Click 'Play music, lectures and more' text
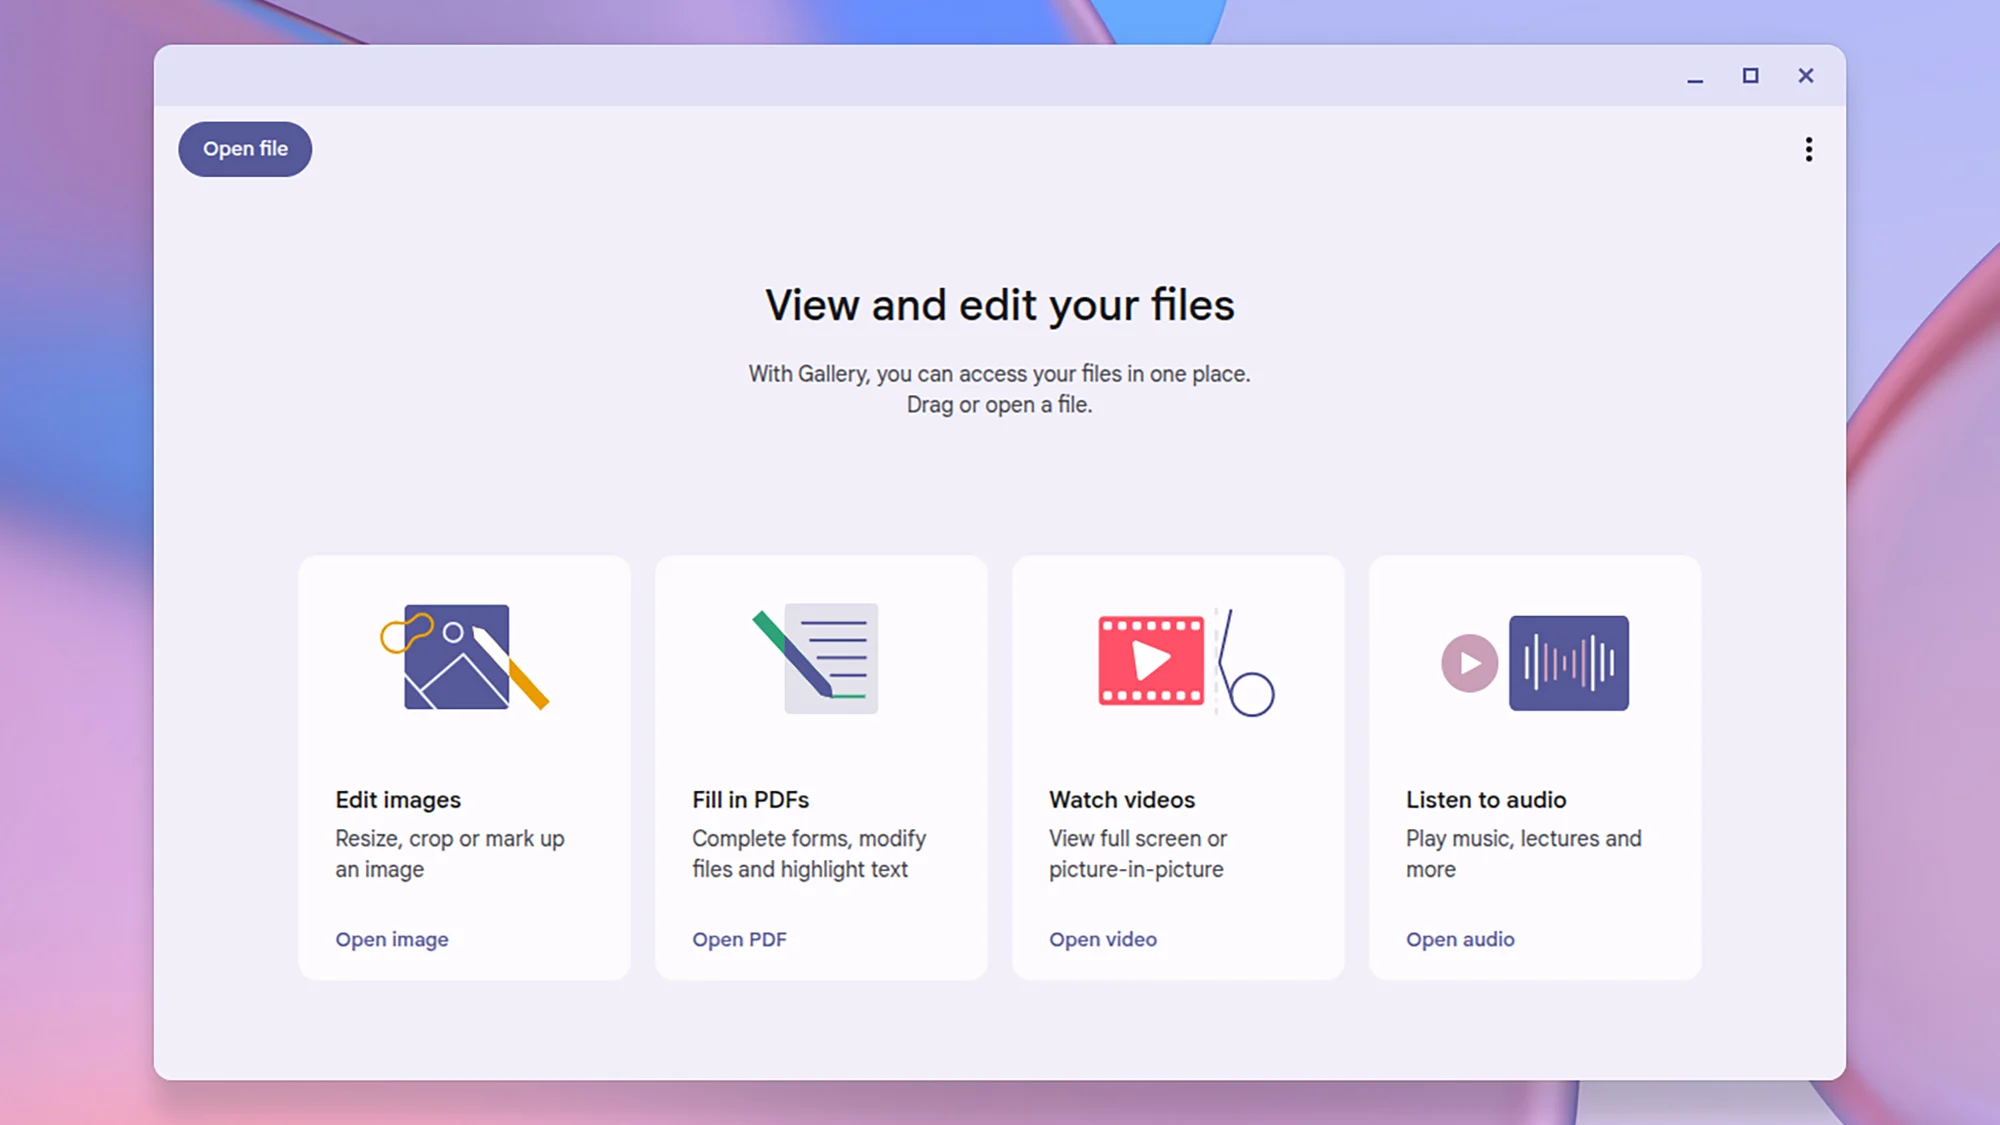Image resolution: width=2000 pixels, height=1125 pixels. click(1524, 854)
